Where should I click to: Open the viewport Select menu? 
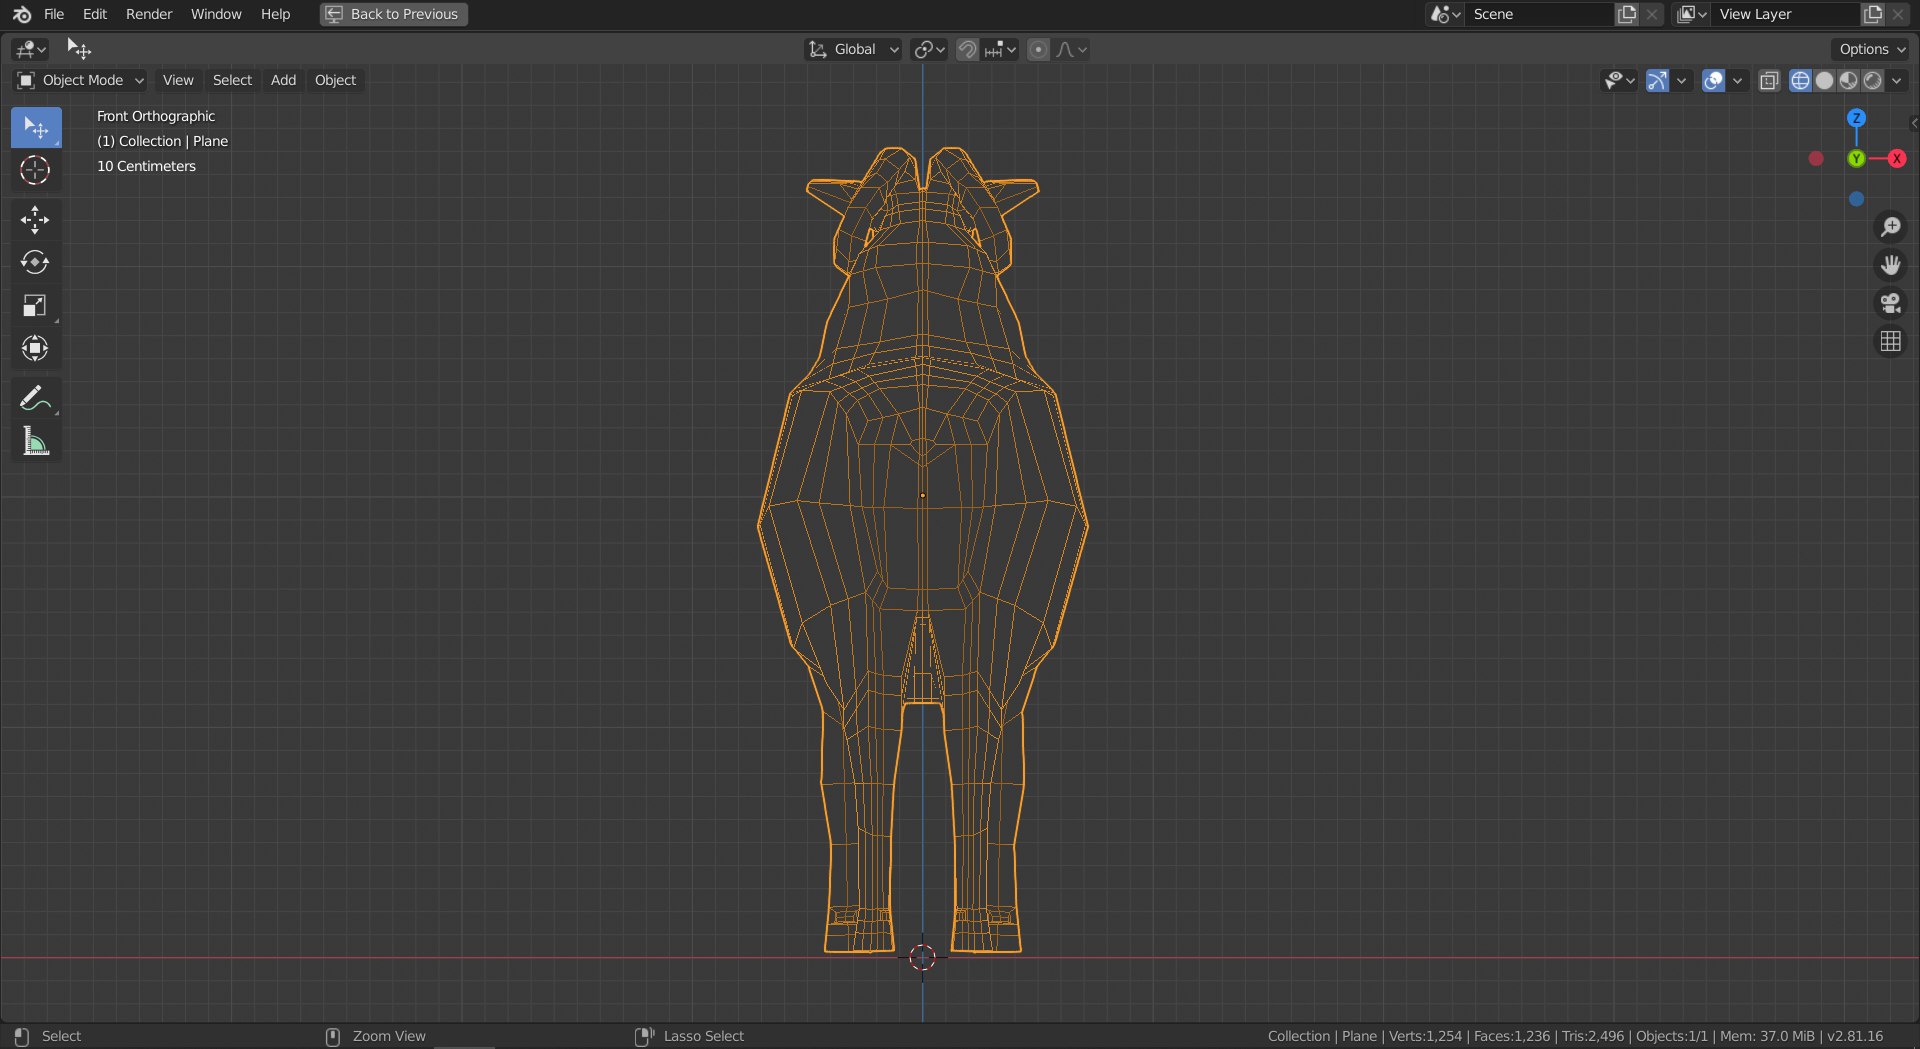pos(232,80)
